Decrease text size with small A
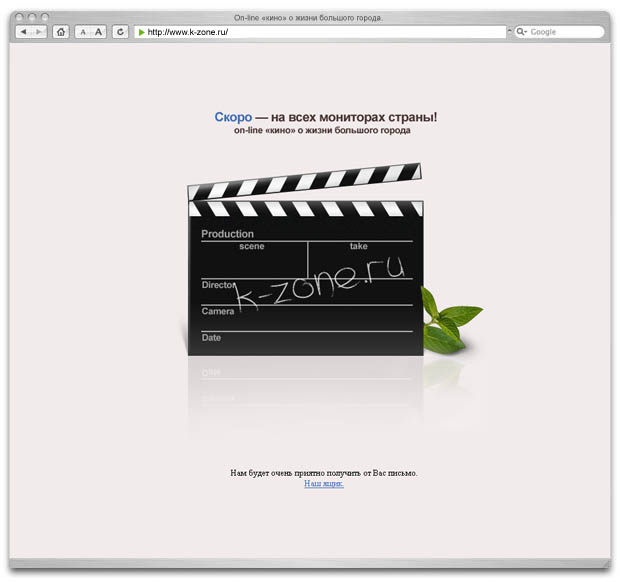 (x=83, y=32)
